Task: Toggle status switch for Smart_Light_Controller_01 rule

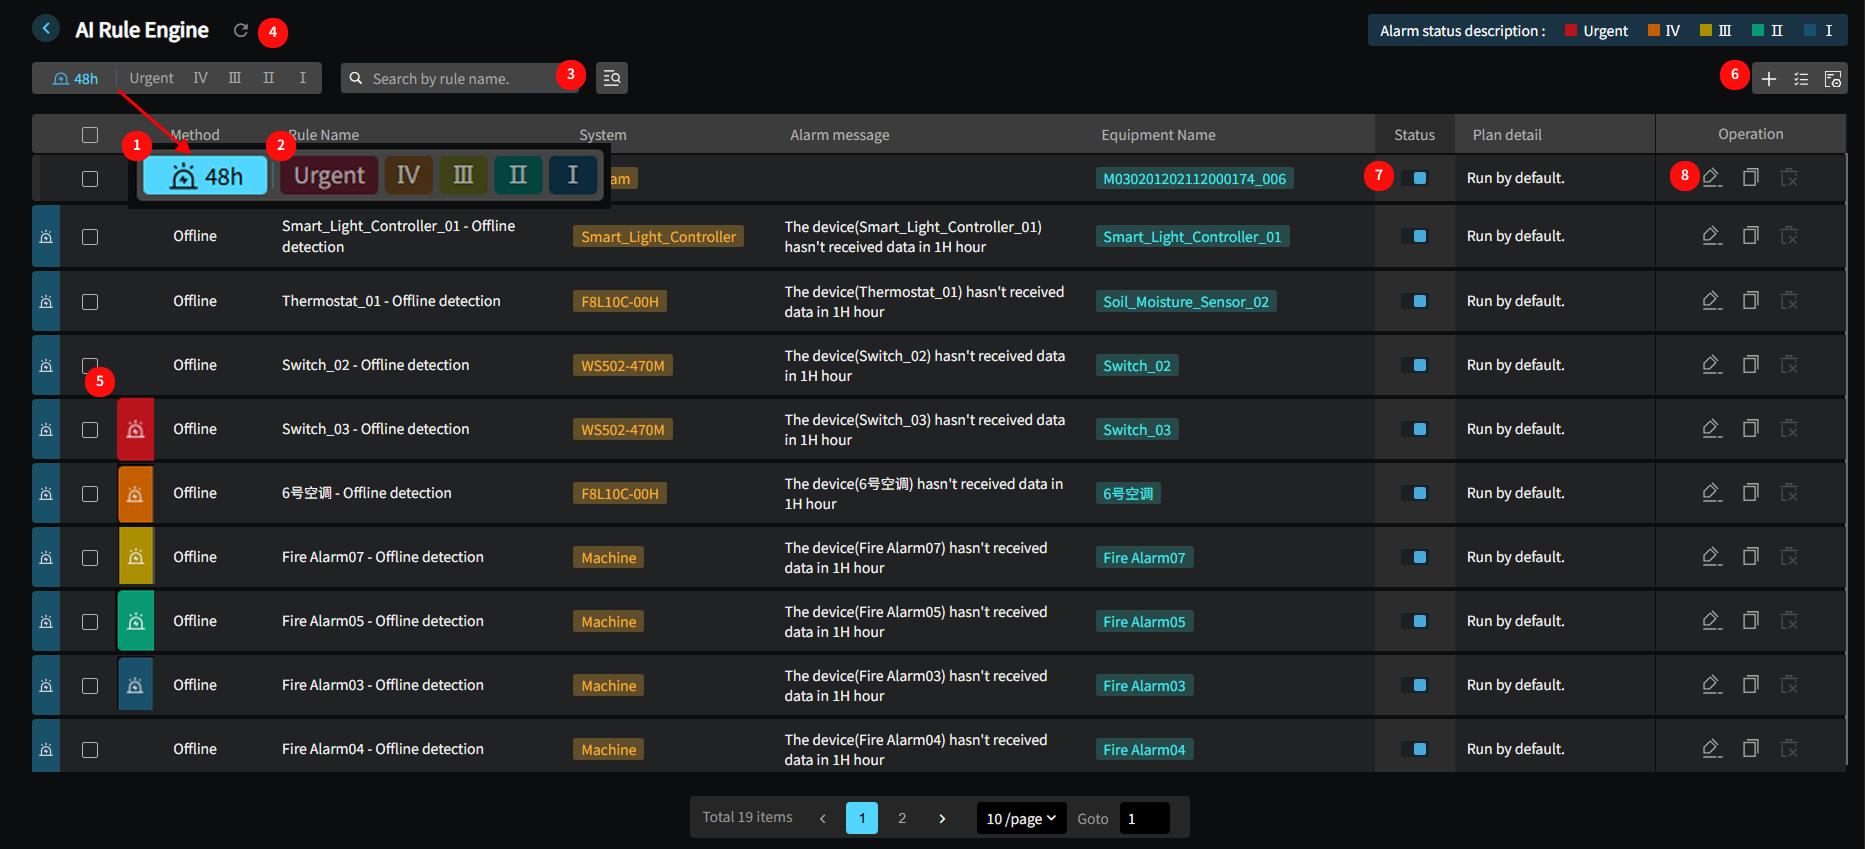Action: 1414,237
